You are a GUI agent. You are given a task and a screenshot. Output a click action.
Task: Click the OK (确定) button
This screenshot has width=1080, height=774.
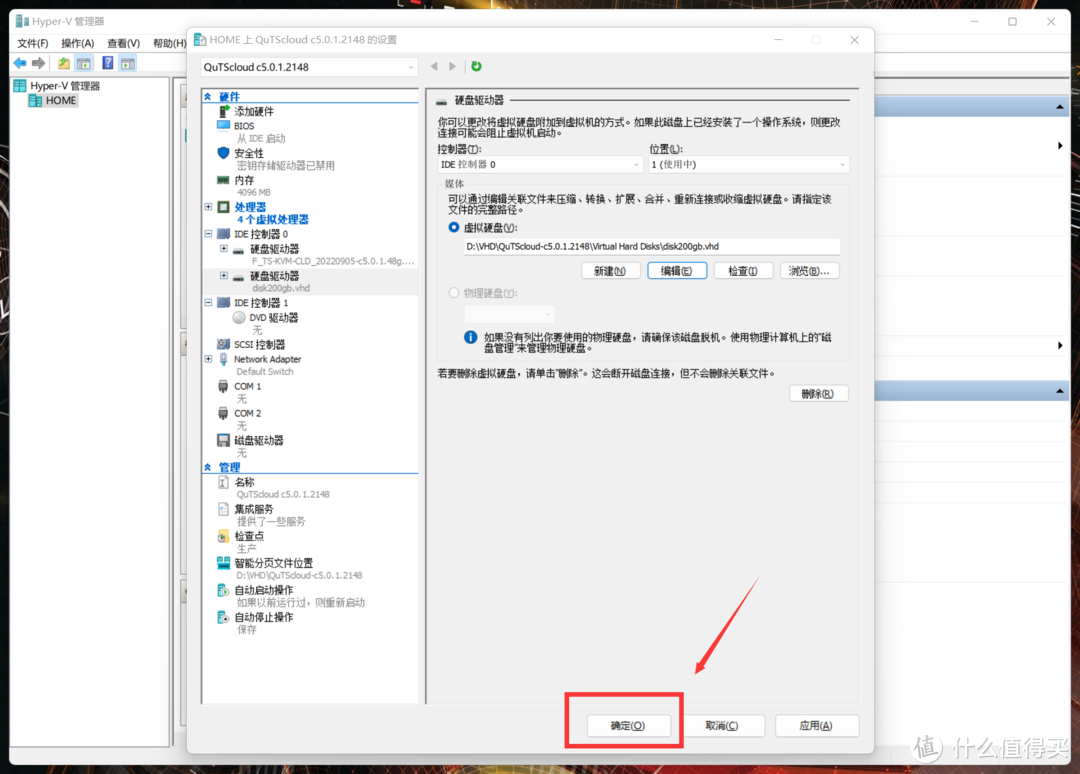pos(628,726)
